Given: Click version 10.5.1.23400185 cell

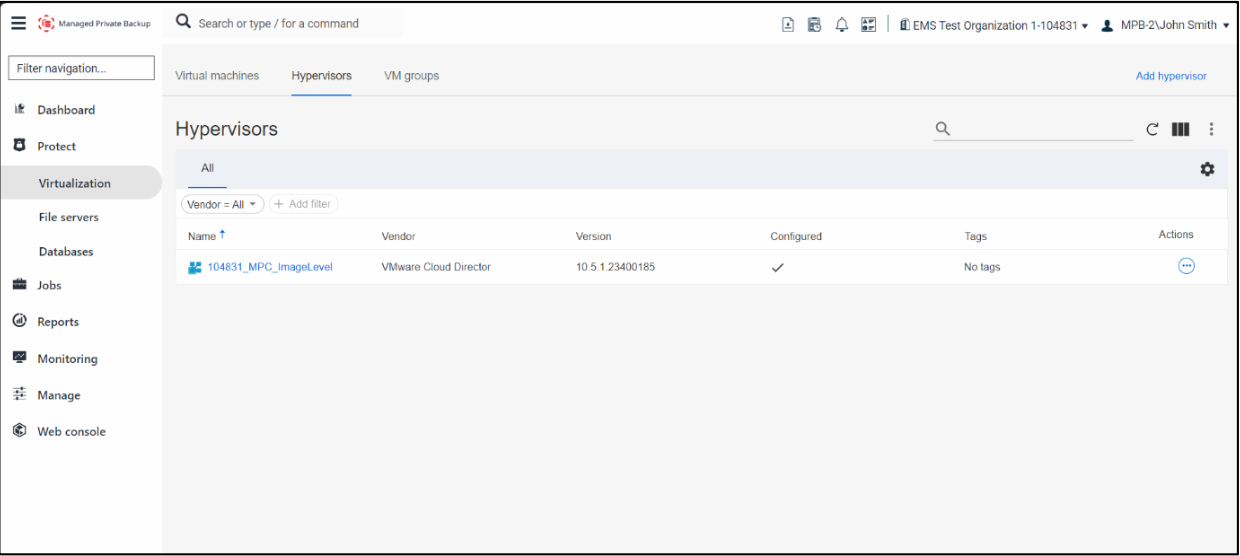Looking at the screenshot, I should coord(615,267).
